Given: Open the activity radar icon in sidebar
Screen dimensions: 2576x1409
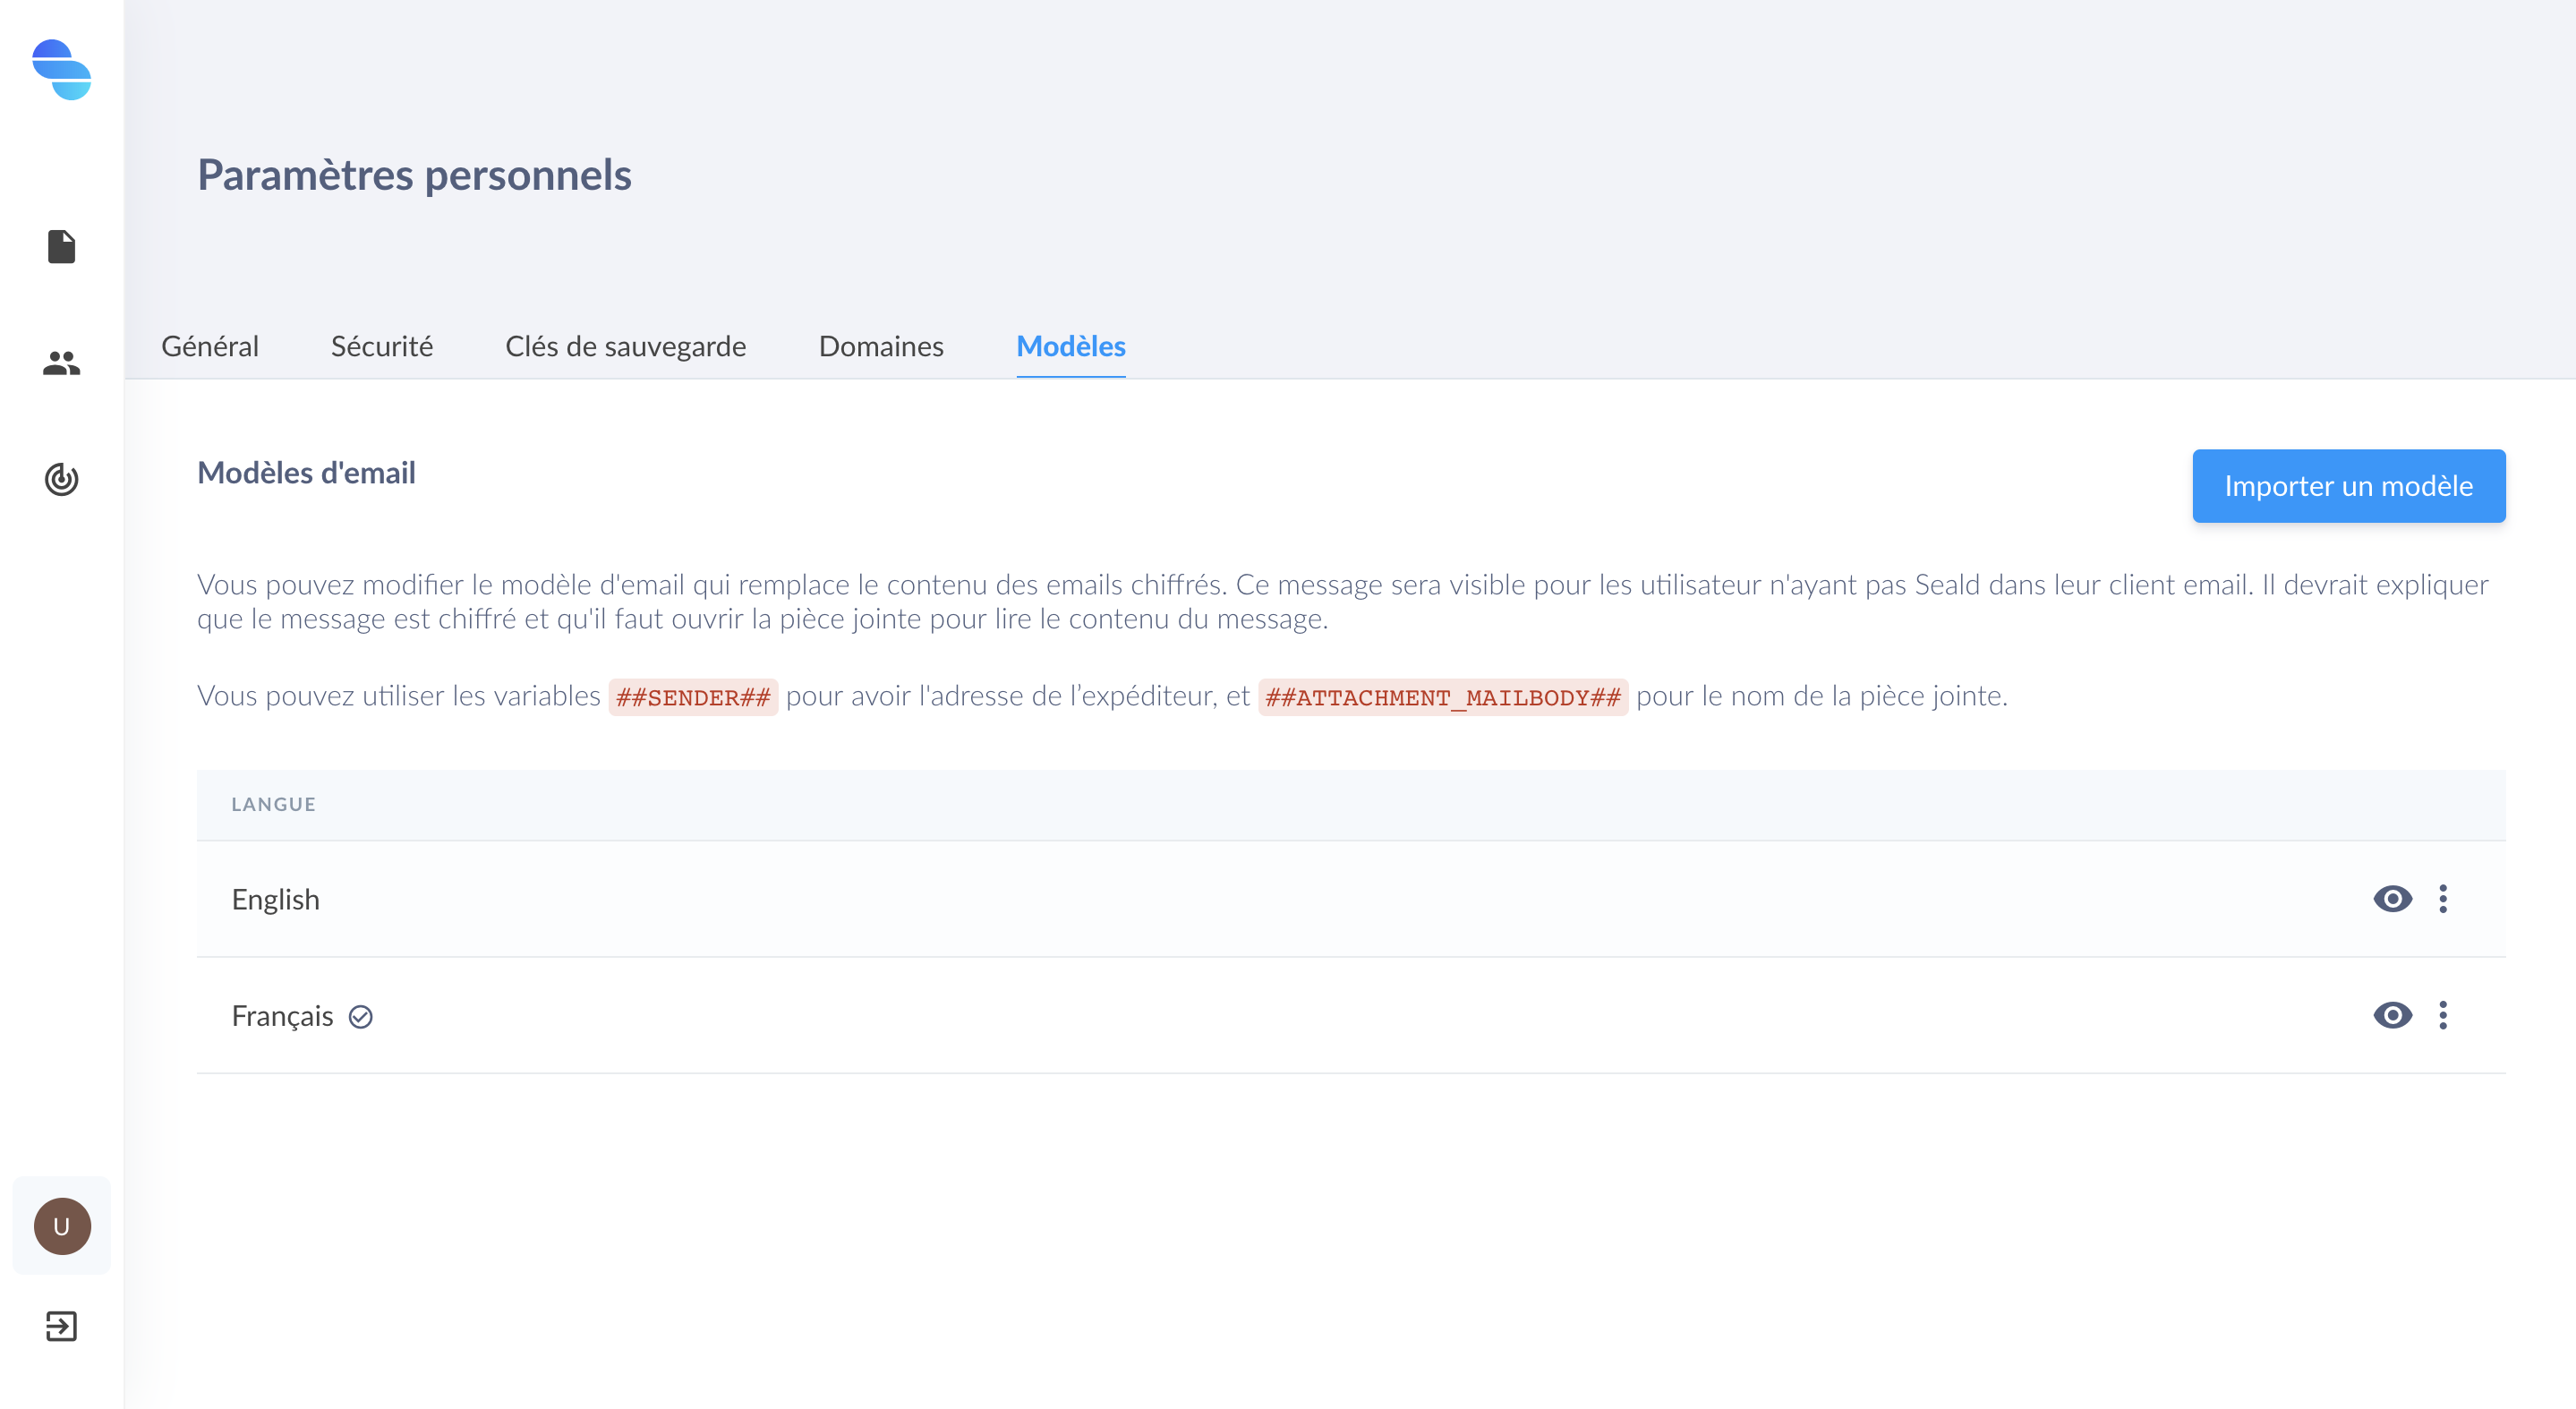Looking at the screenshot, I should tap(61, 479).
